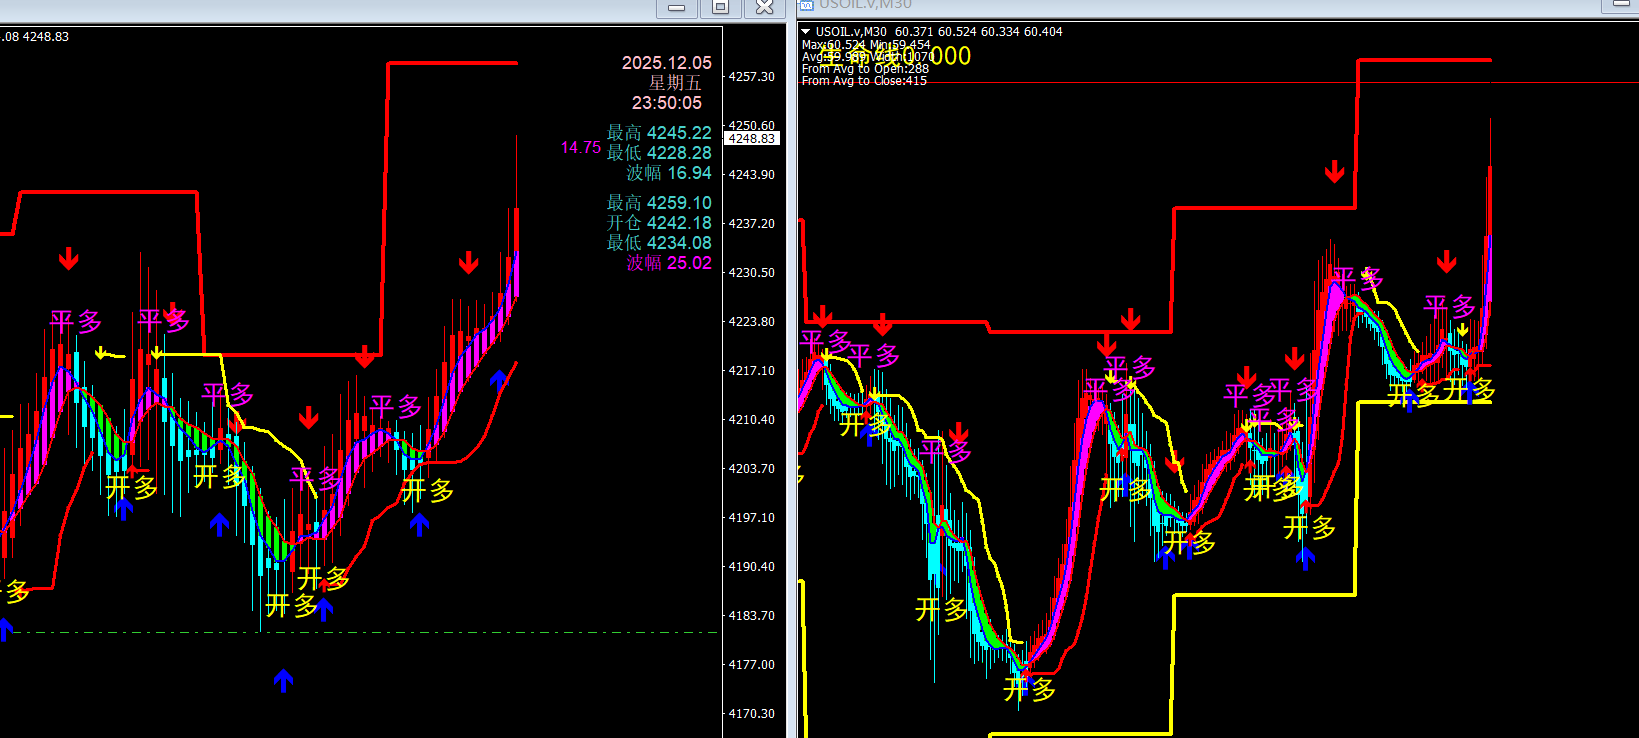This screenshot has width=1639, height=738.
Task: Click the 4197.10 price axis label
Action: point(751,518)
